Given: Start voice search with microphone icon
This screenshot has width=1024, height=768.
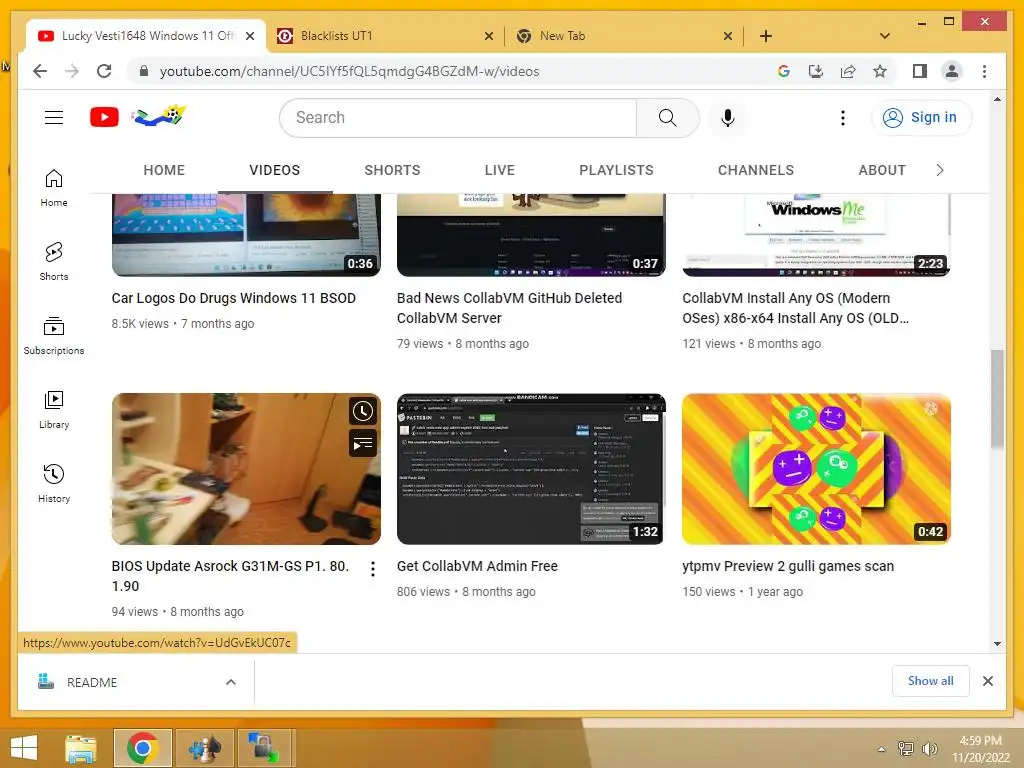Looking at the screenshot, I should (728, 118).
